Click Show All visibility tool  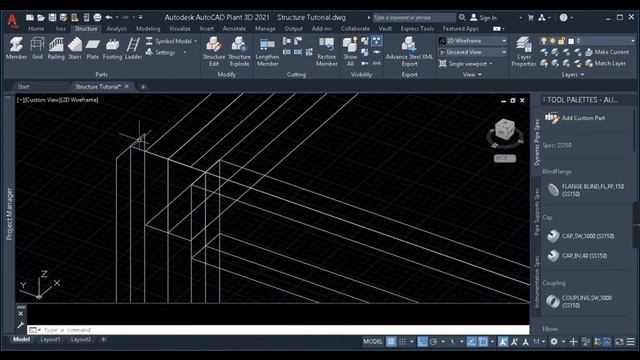[x=350, y=51]
